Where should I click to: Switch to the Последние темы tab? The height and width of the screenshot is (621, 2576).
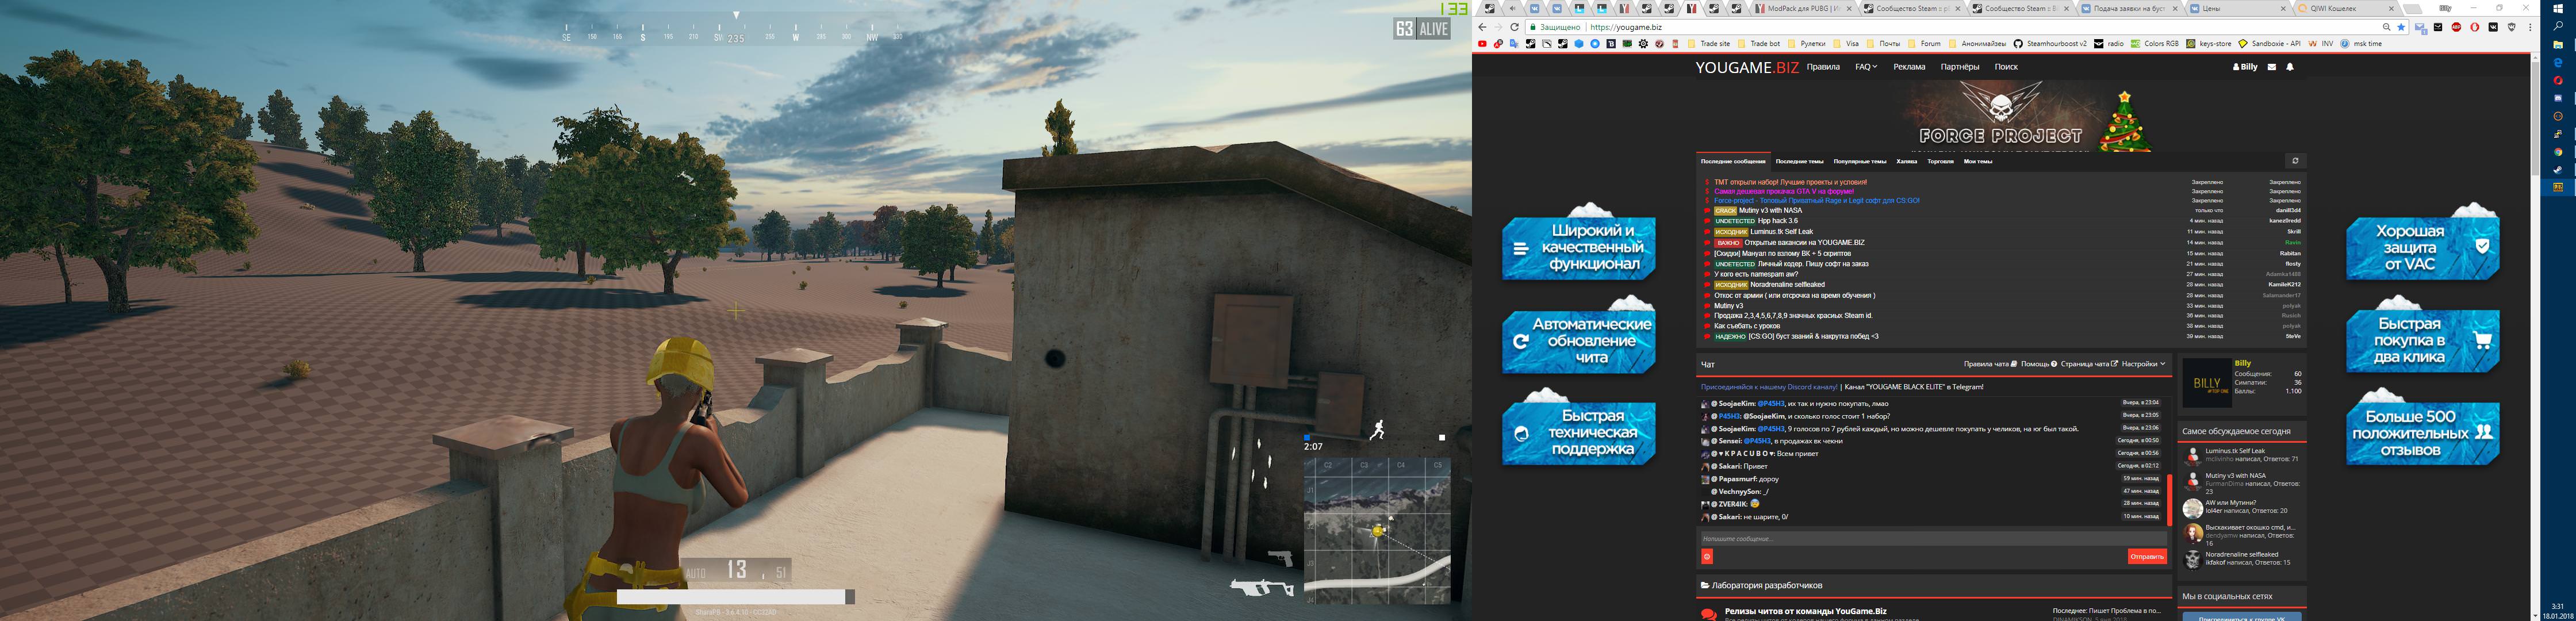click(1800, 161)
